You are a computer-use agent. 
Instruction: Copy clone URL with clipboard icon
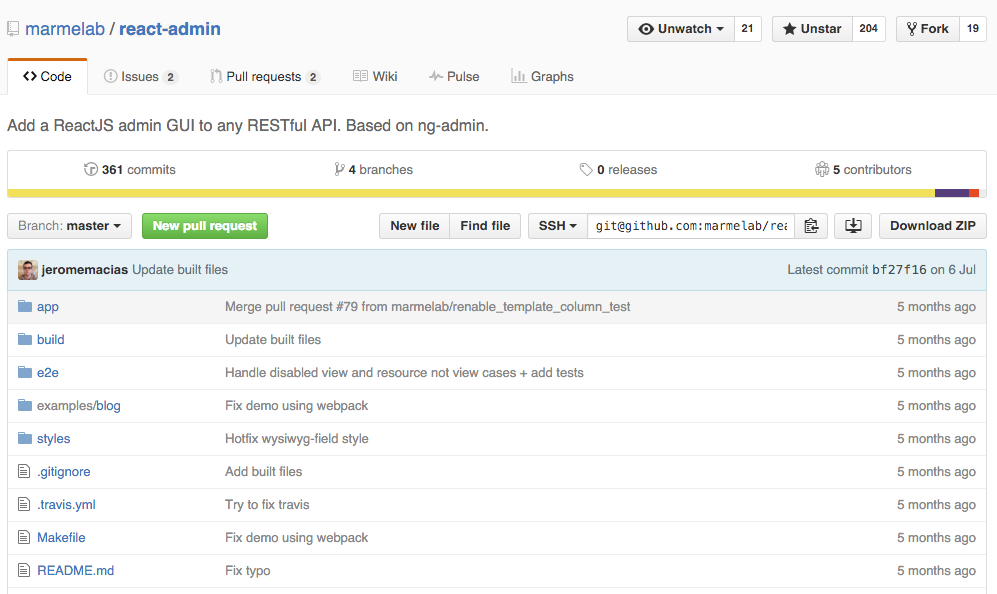811,226
